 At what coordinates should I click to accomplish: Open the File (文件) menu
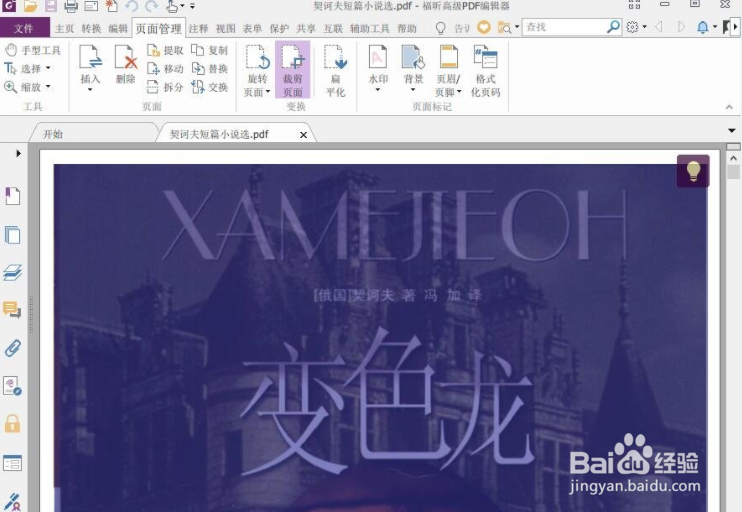tap(24, 28)
